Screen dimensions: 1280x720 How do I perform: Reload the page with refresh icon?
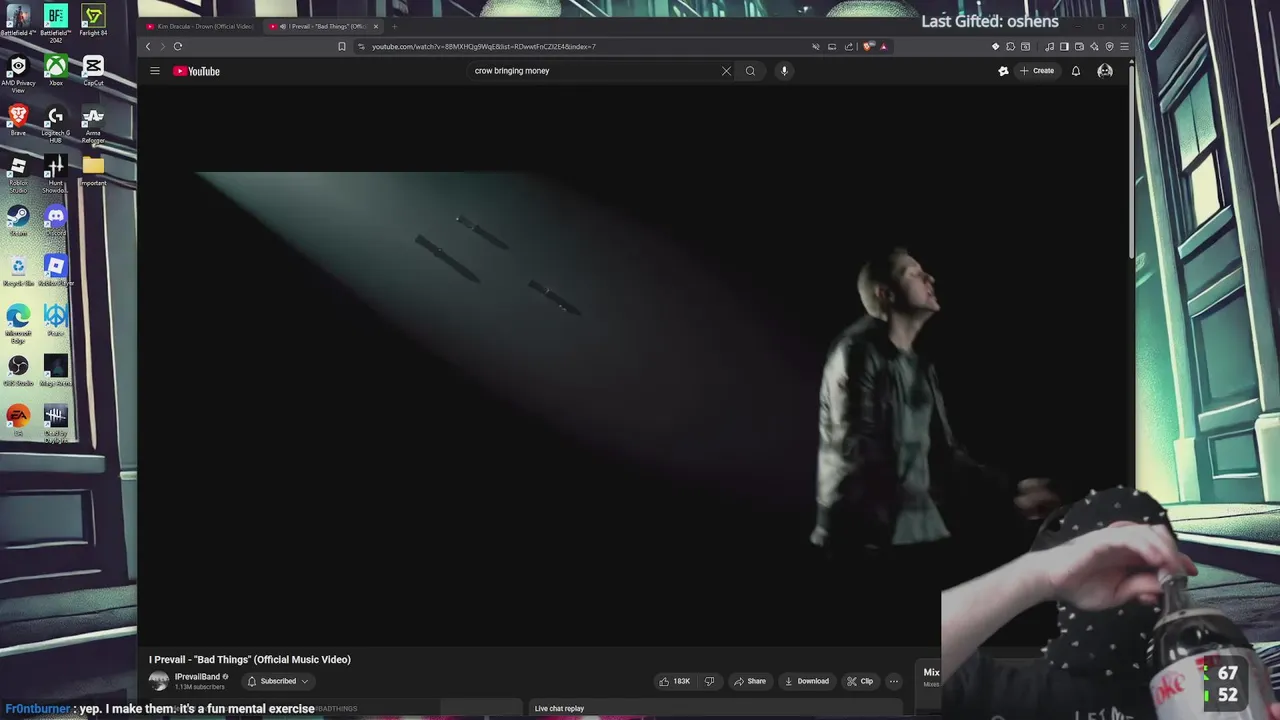(178, 46)
